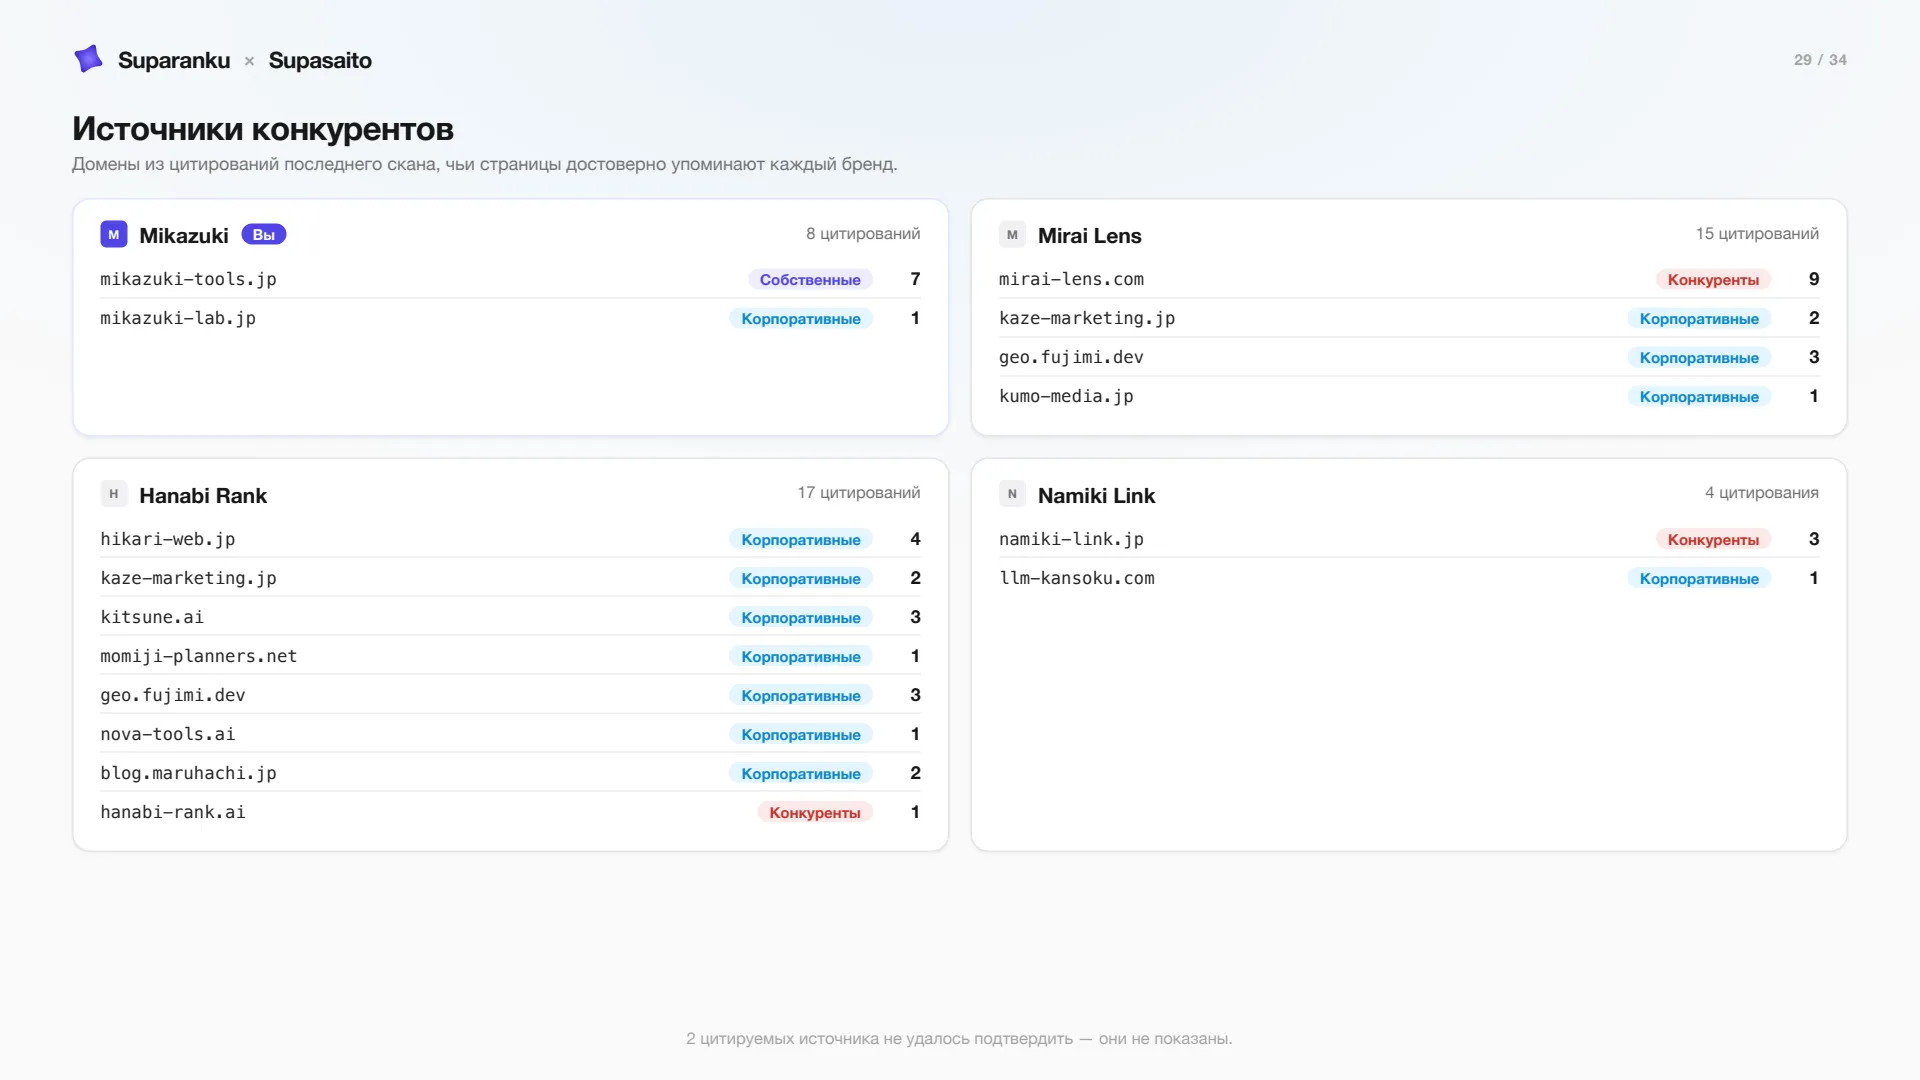Click the Hanabi Rank avatar icon

(114, 494)
